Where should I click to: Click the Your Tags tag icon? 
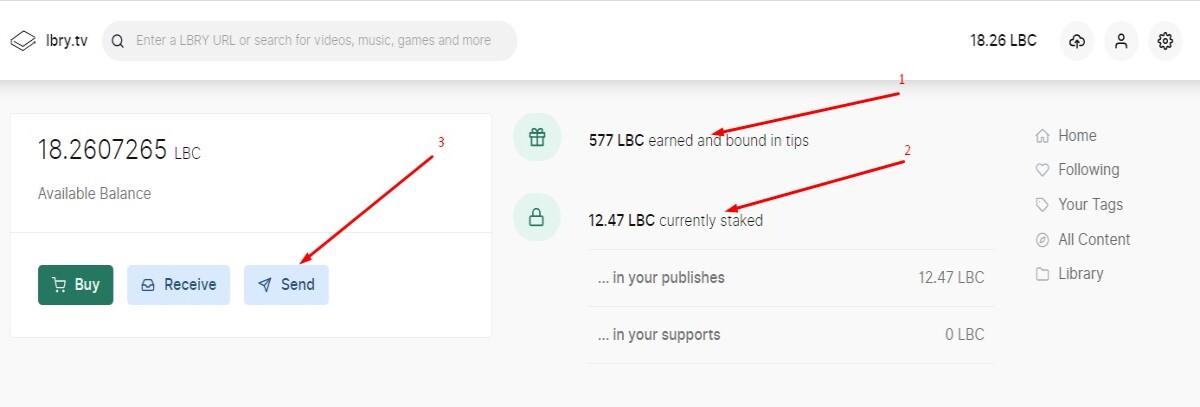pos(1042,205)
